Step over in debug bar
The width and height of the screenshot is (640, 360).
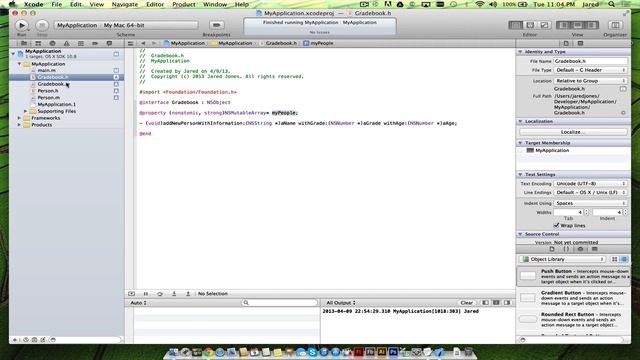160,294
